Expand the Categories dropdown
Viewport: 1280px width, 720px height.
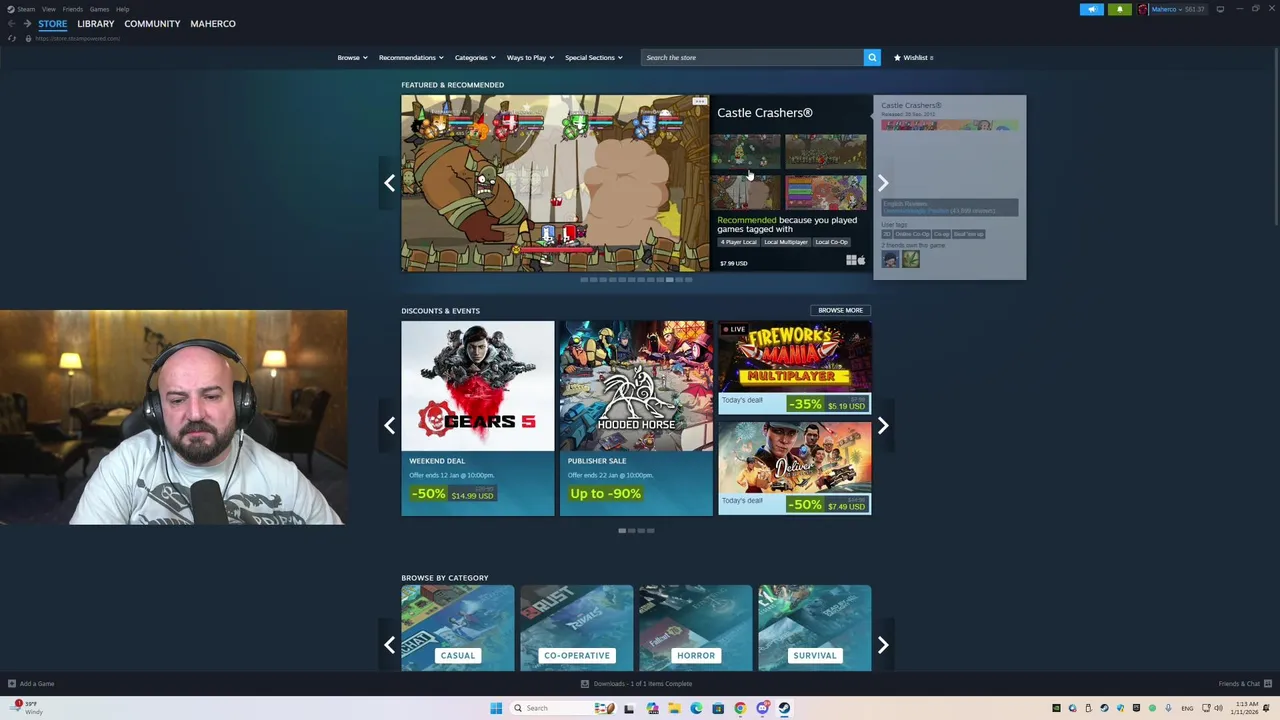click(475, 57)
